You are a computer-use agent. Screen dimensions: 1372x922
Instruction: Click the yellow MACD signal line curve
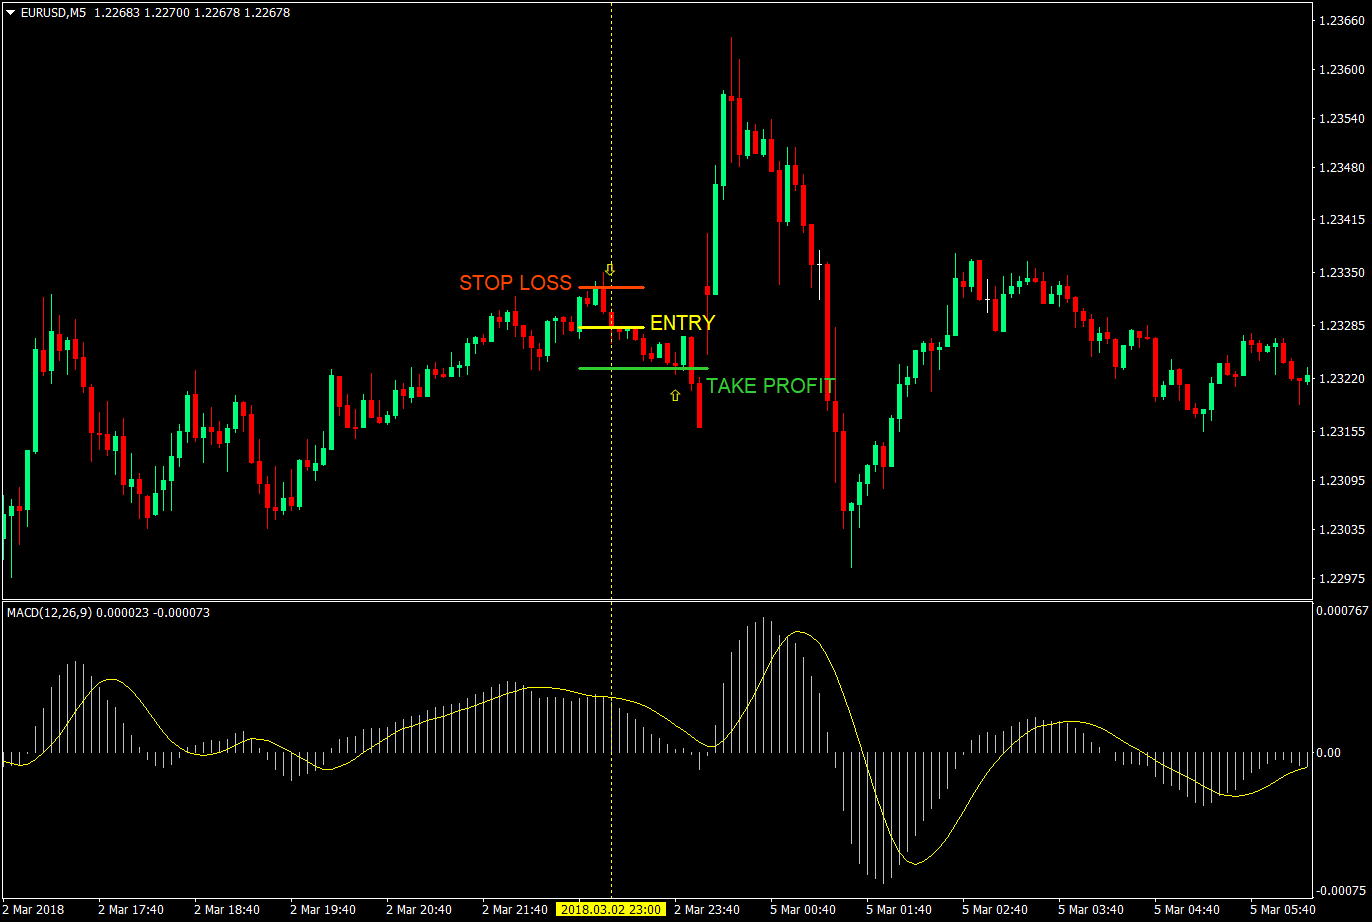pyautogui.click(x=795, y=632)
